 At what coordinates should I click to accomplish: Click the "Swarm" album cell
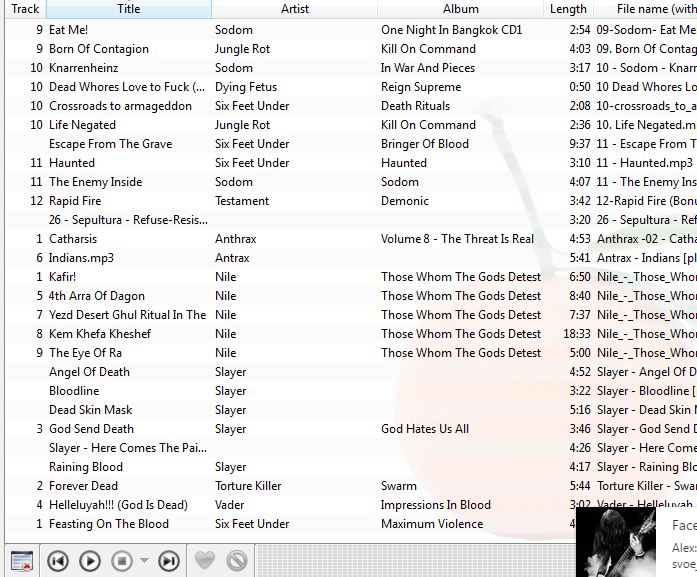399,486
